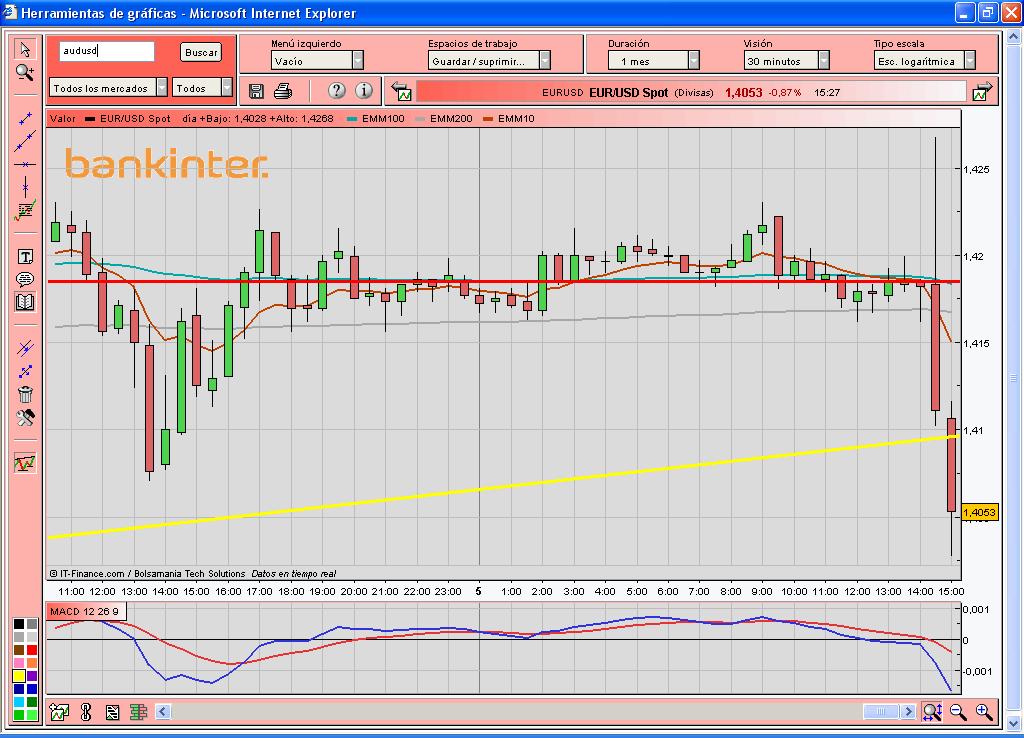Click the trash bin delete tool
The width and height of the screenshot is (1024, 738).
[25, 394]
